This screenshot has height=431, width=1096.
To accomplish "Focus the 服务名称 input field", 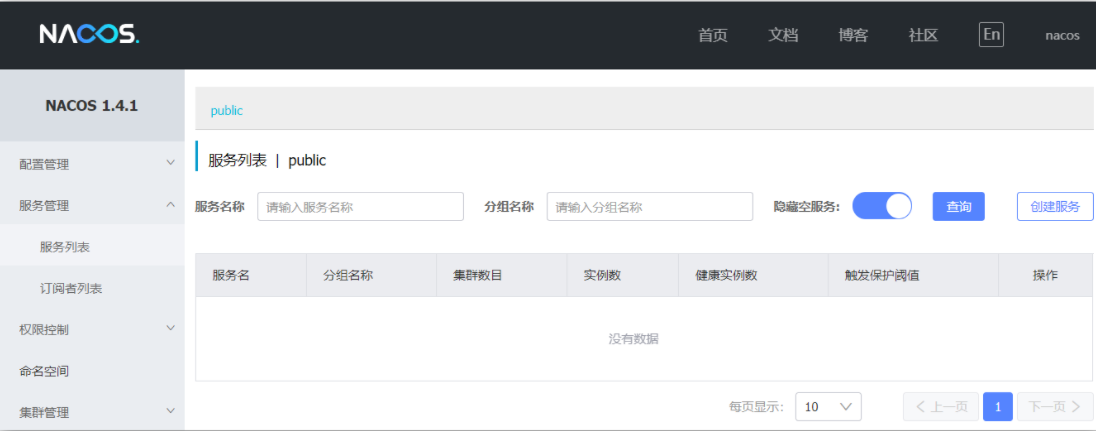I will coord(361,207).
